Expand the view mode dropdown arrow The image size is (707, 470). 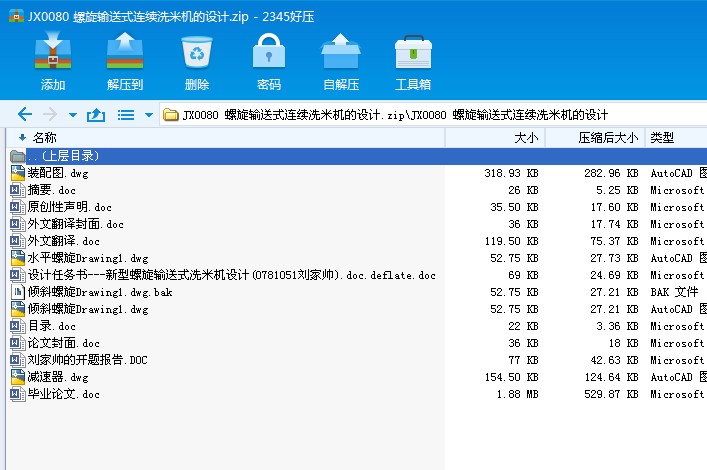[149, 115]
